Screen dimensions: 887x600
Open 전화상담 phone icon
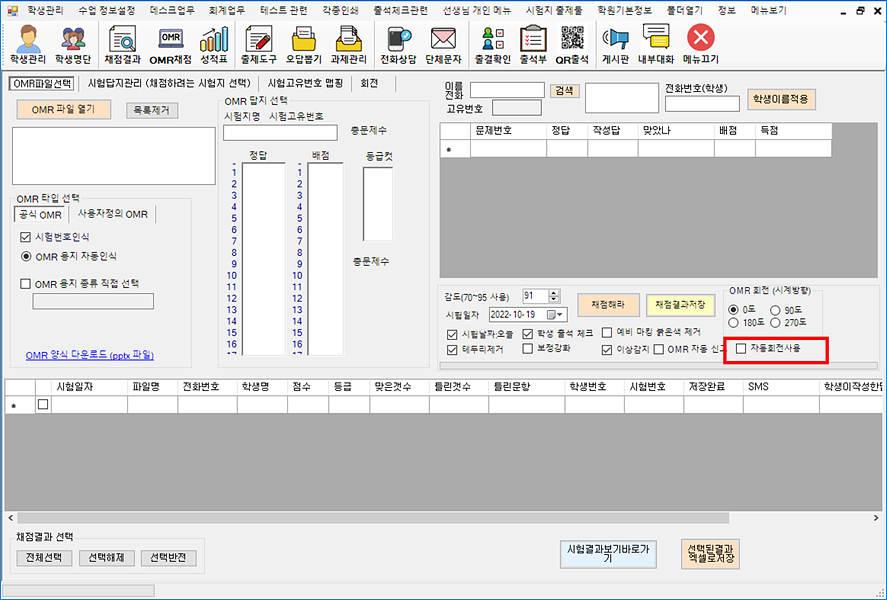pyautogui.click(x=398, y=44)
